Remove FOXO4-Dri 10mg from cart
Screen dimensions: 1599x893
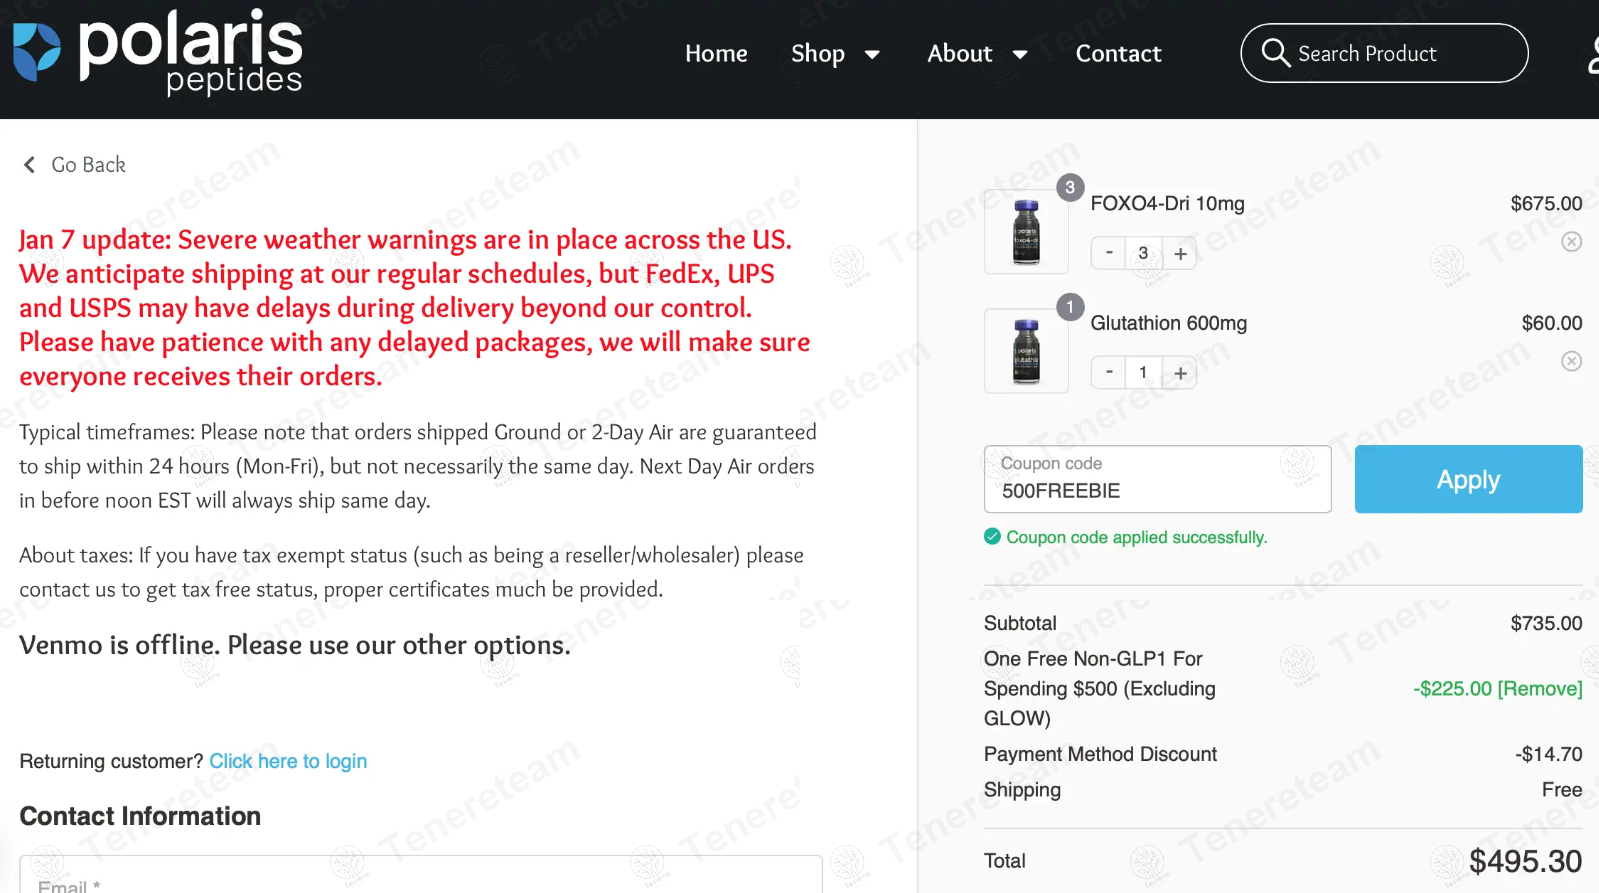pos(1571,242)
